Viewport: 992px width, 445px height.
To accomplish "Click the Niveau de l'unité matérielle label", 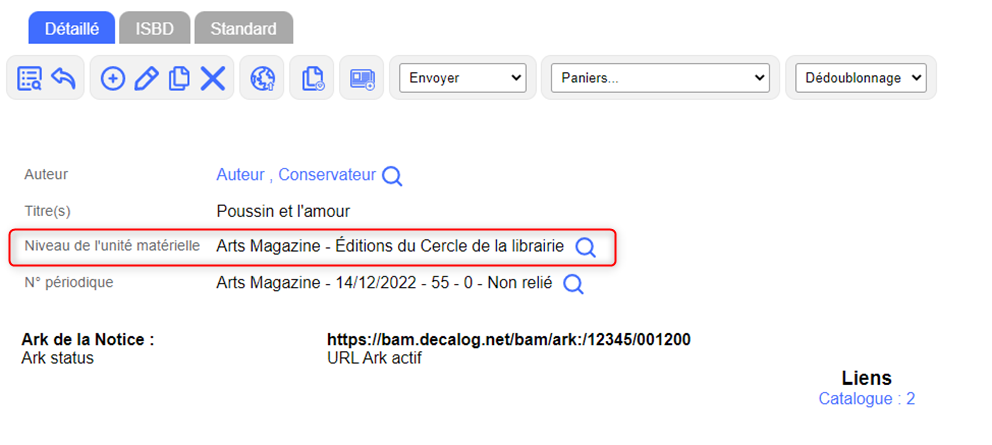I will click(x=112, y=245).
